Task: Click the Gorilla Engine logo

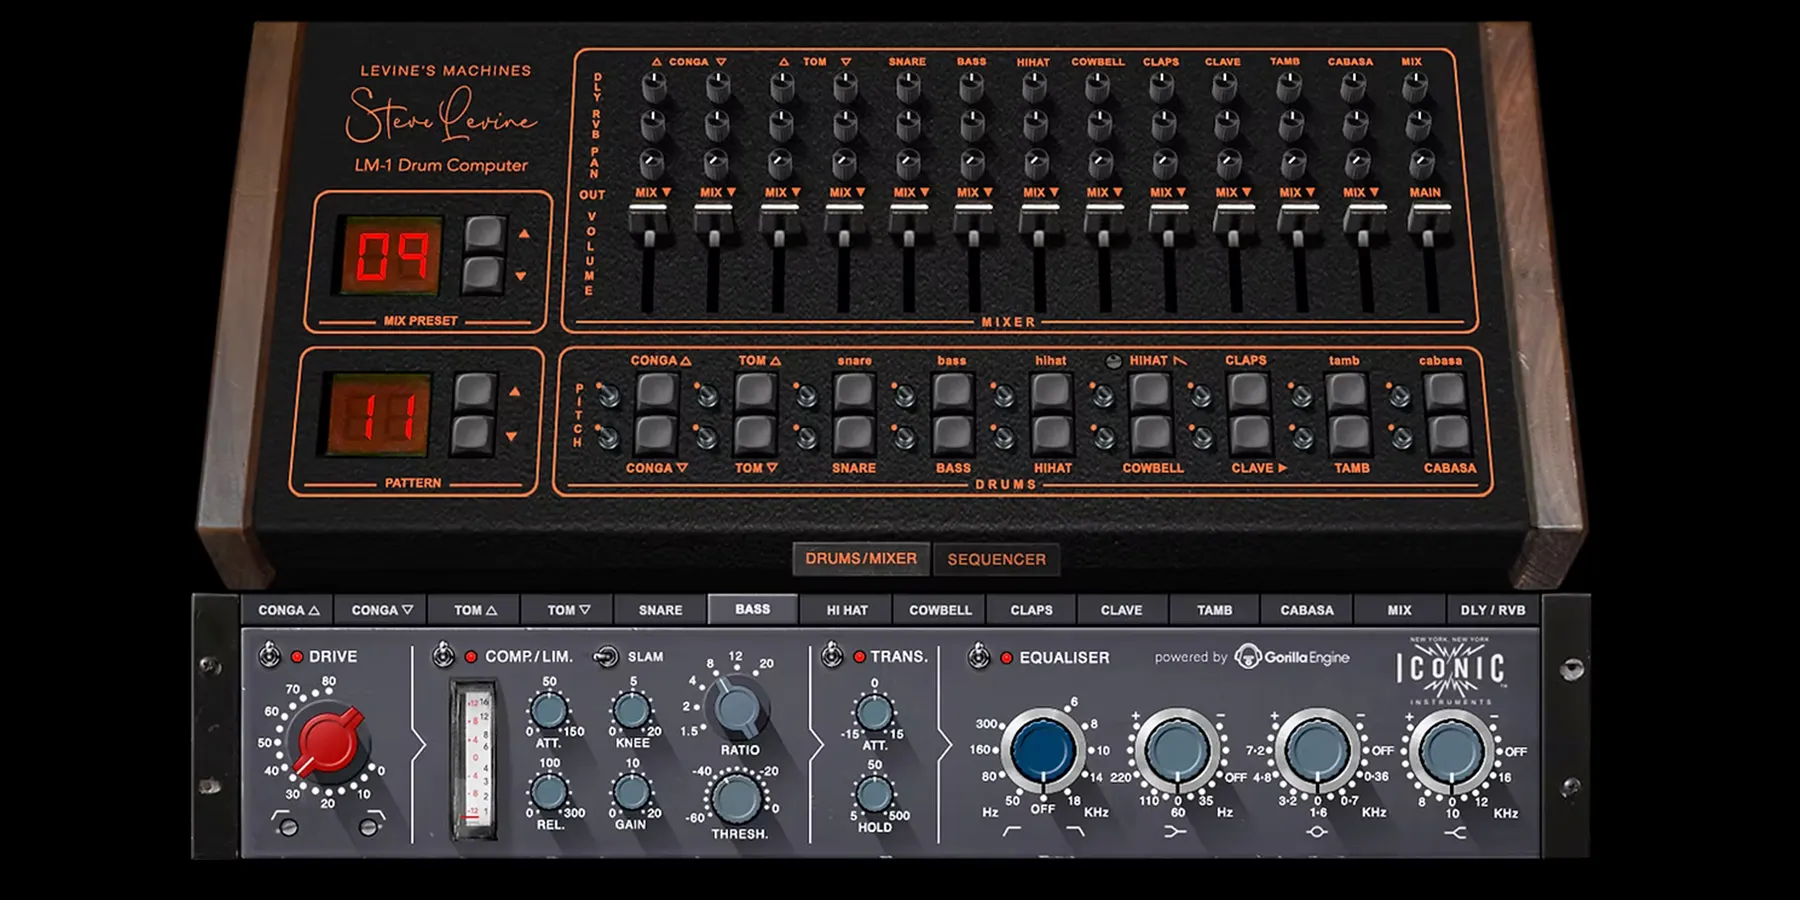Action: pos(1292,658)
